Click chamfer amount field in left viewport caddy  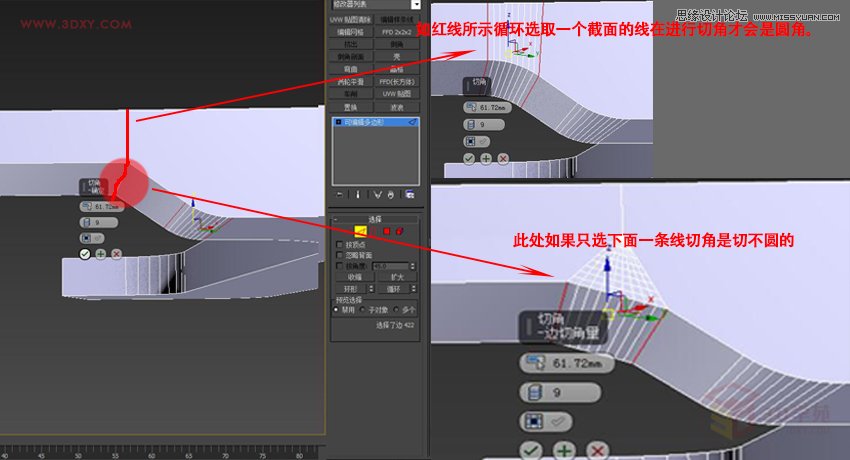coord(101,206)
